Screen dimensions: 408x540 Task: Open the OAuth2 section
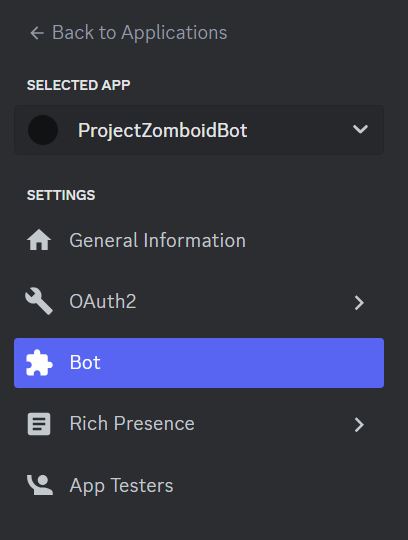tap(103, 301)
